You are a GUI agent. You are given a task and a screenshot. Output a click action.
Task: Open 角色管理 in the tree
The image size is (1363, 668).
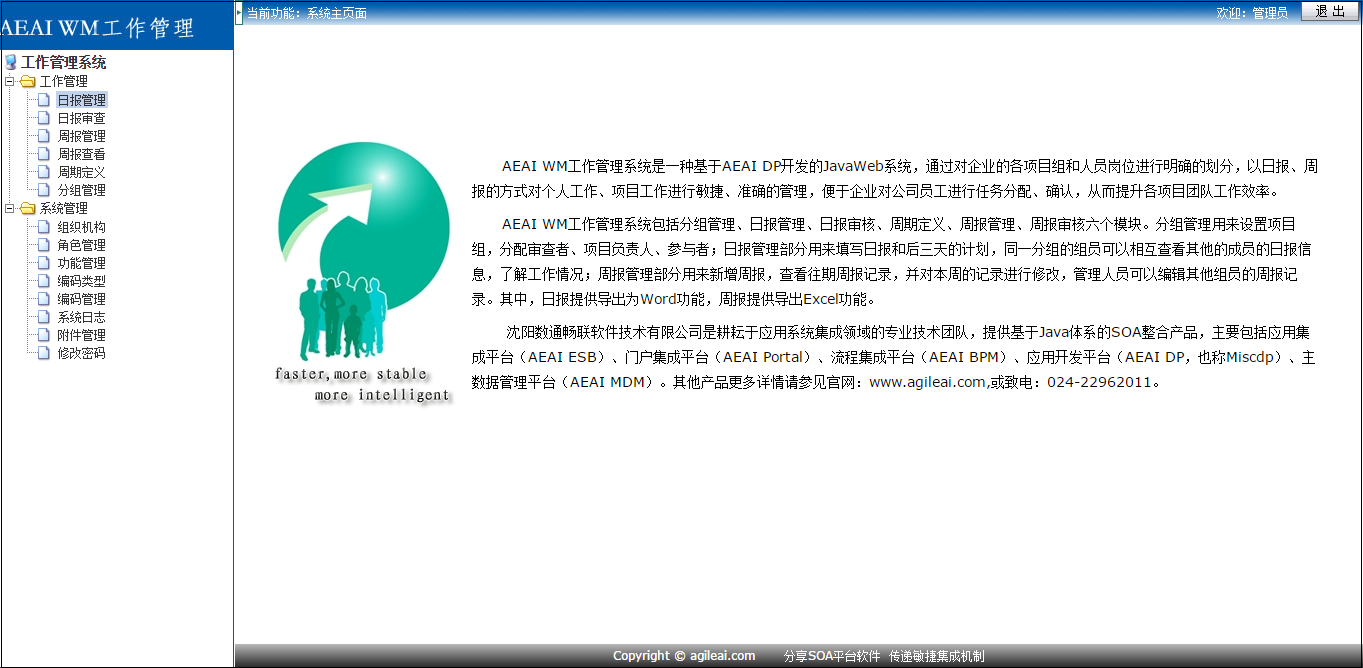pos(81,245)
